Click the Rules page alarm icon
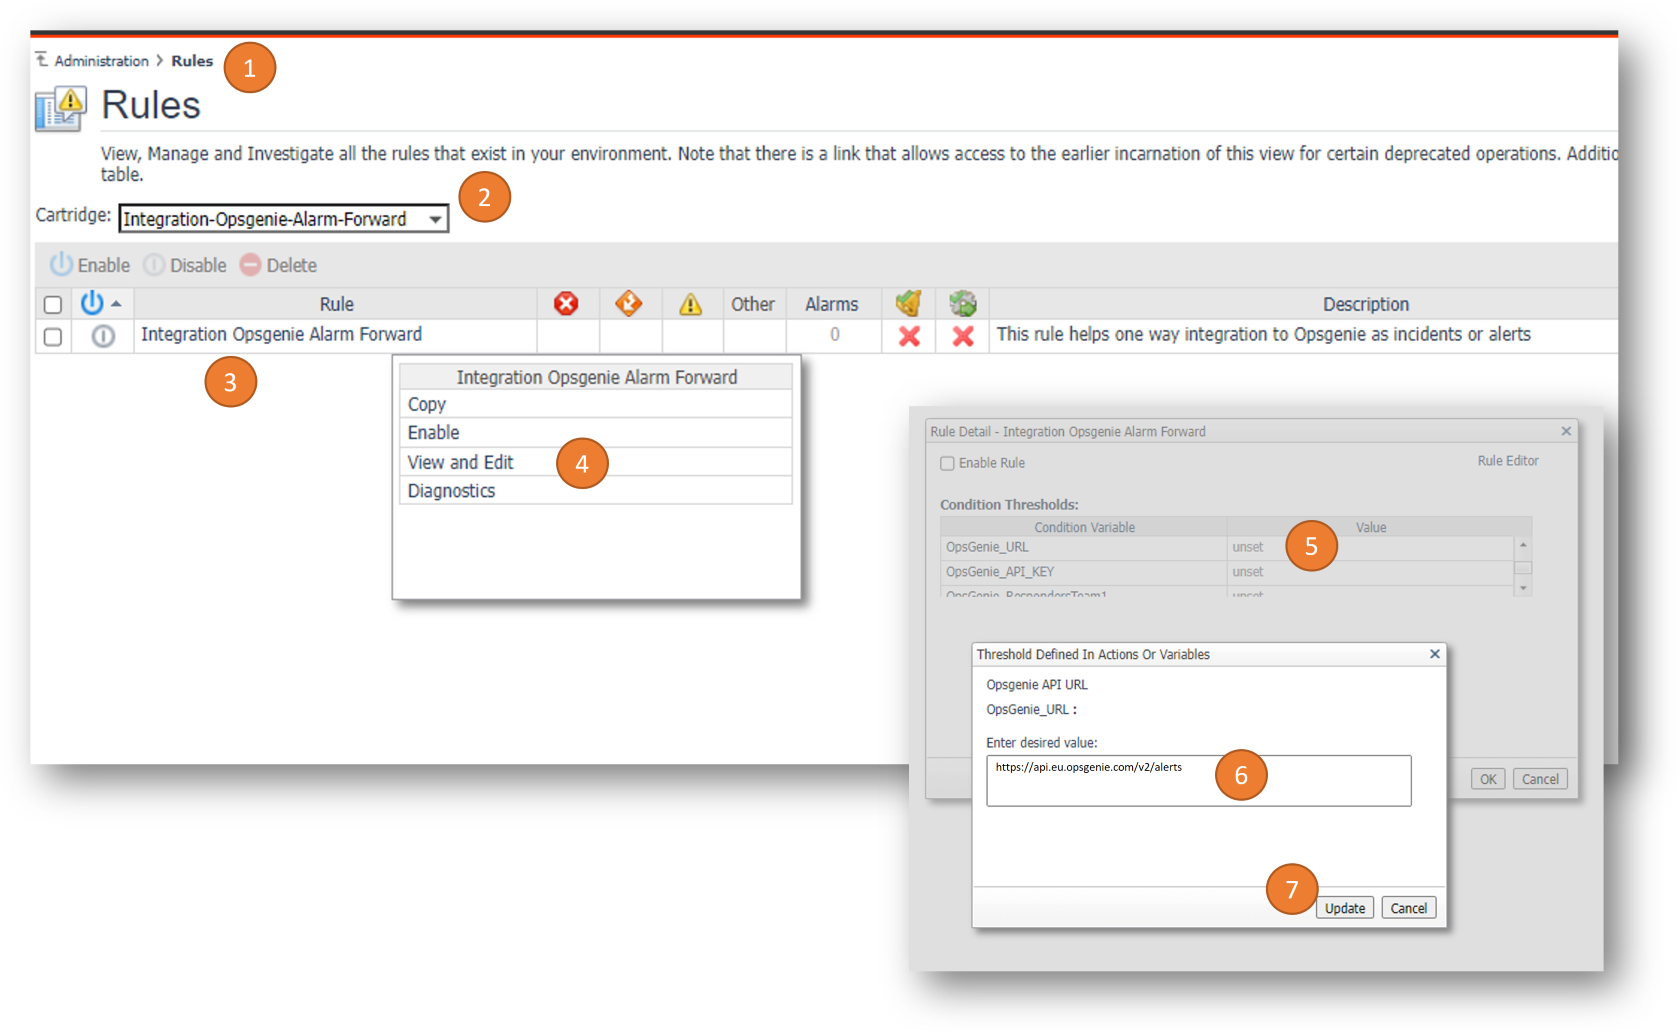 [x=61, y=108]
